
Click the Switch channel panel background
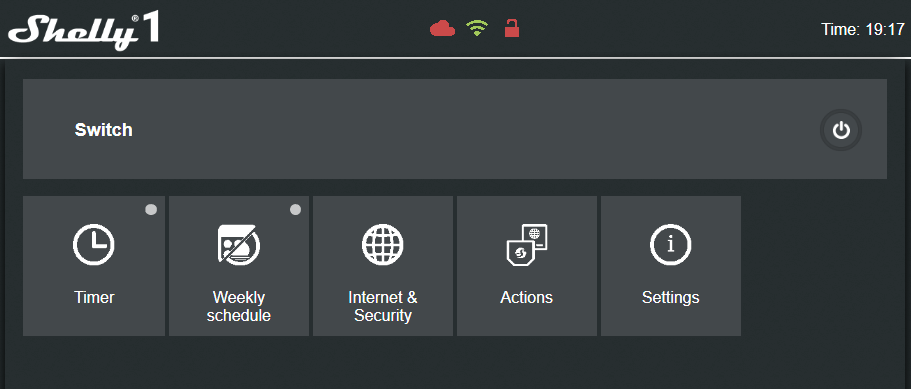[455, 129]
